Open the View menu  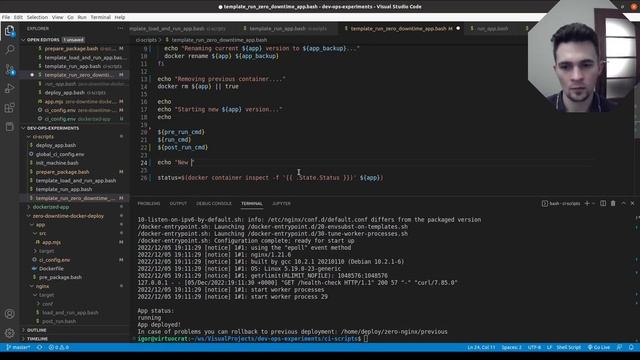58,17
